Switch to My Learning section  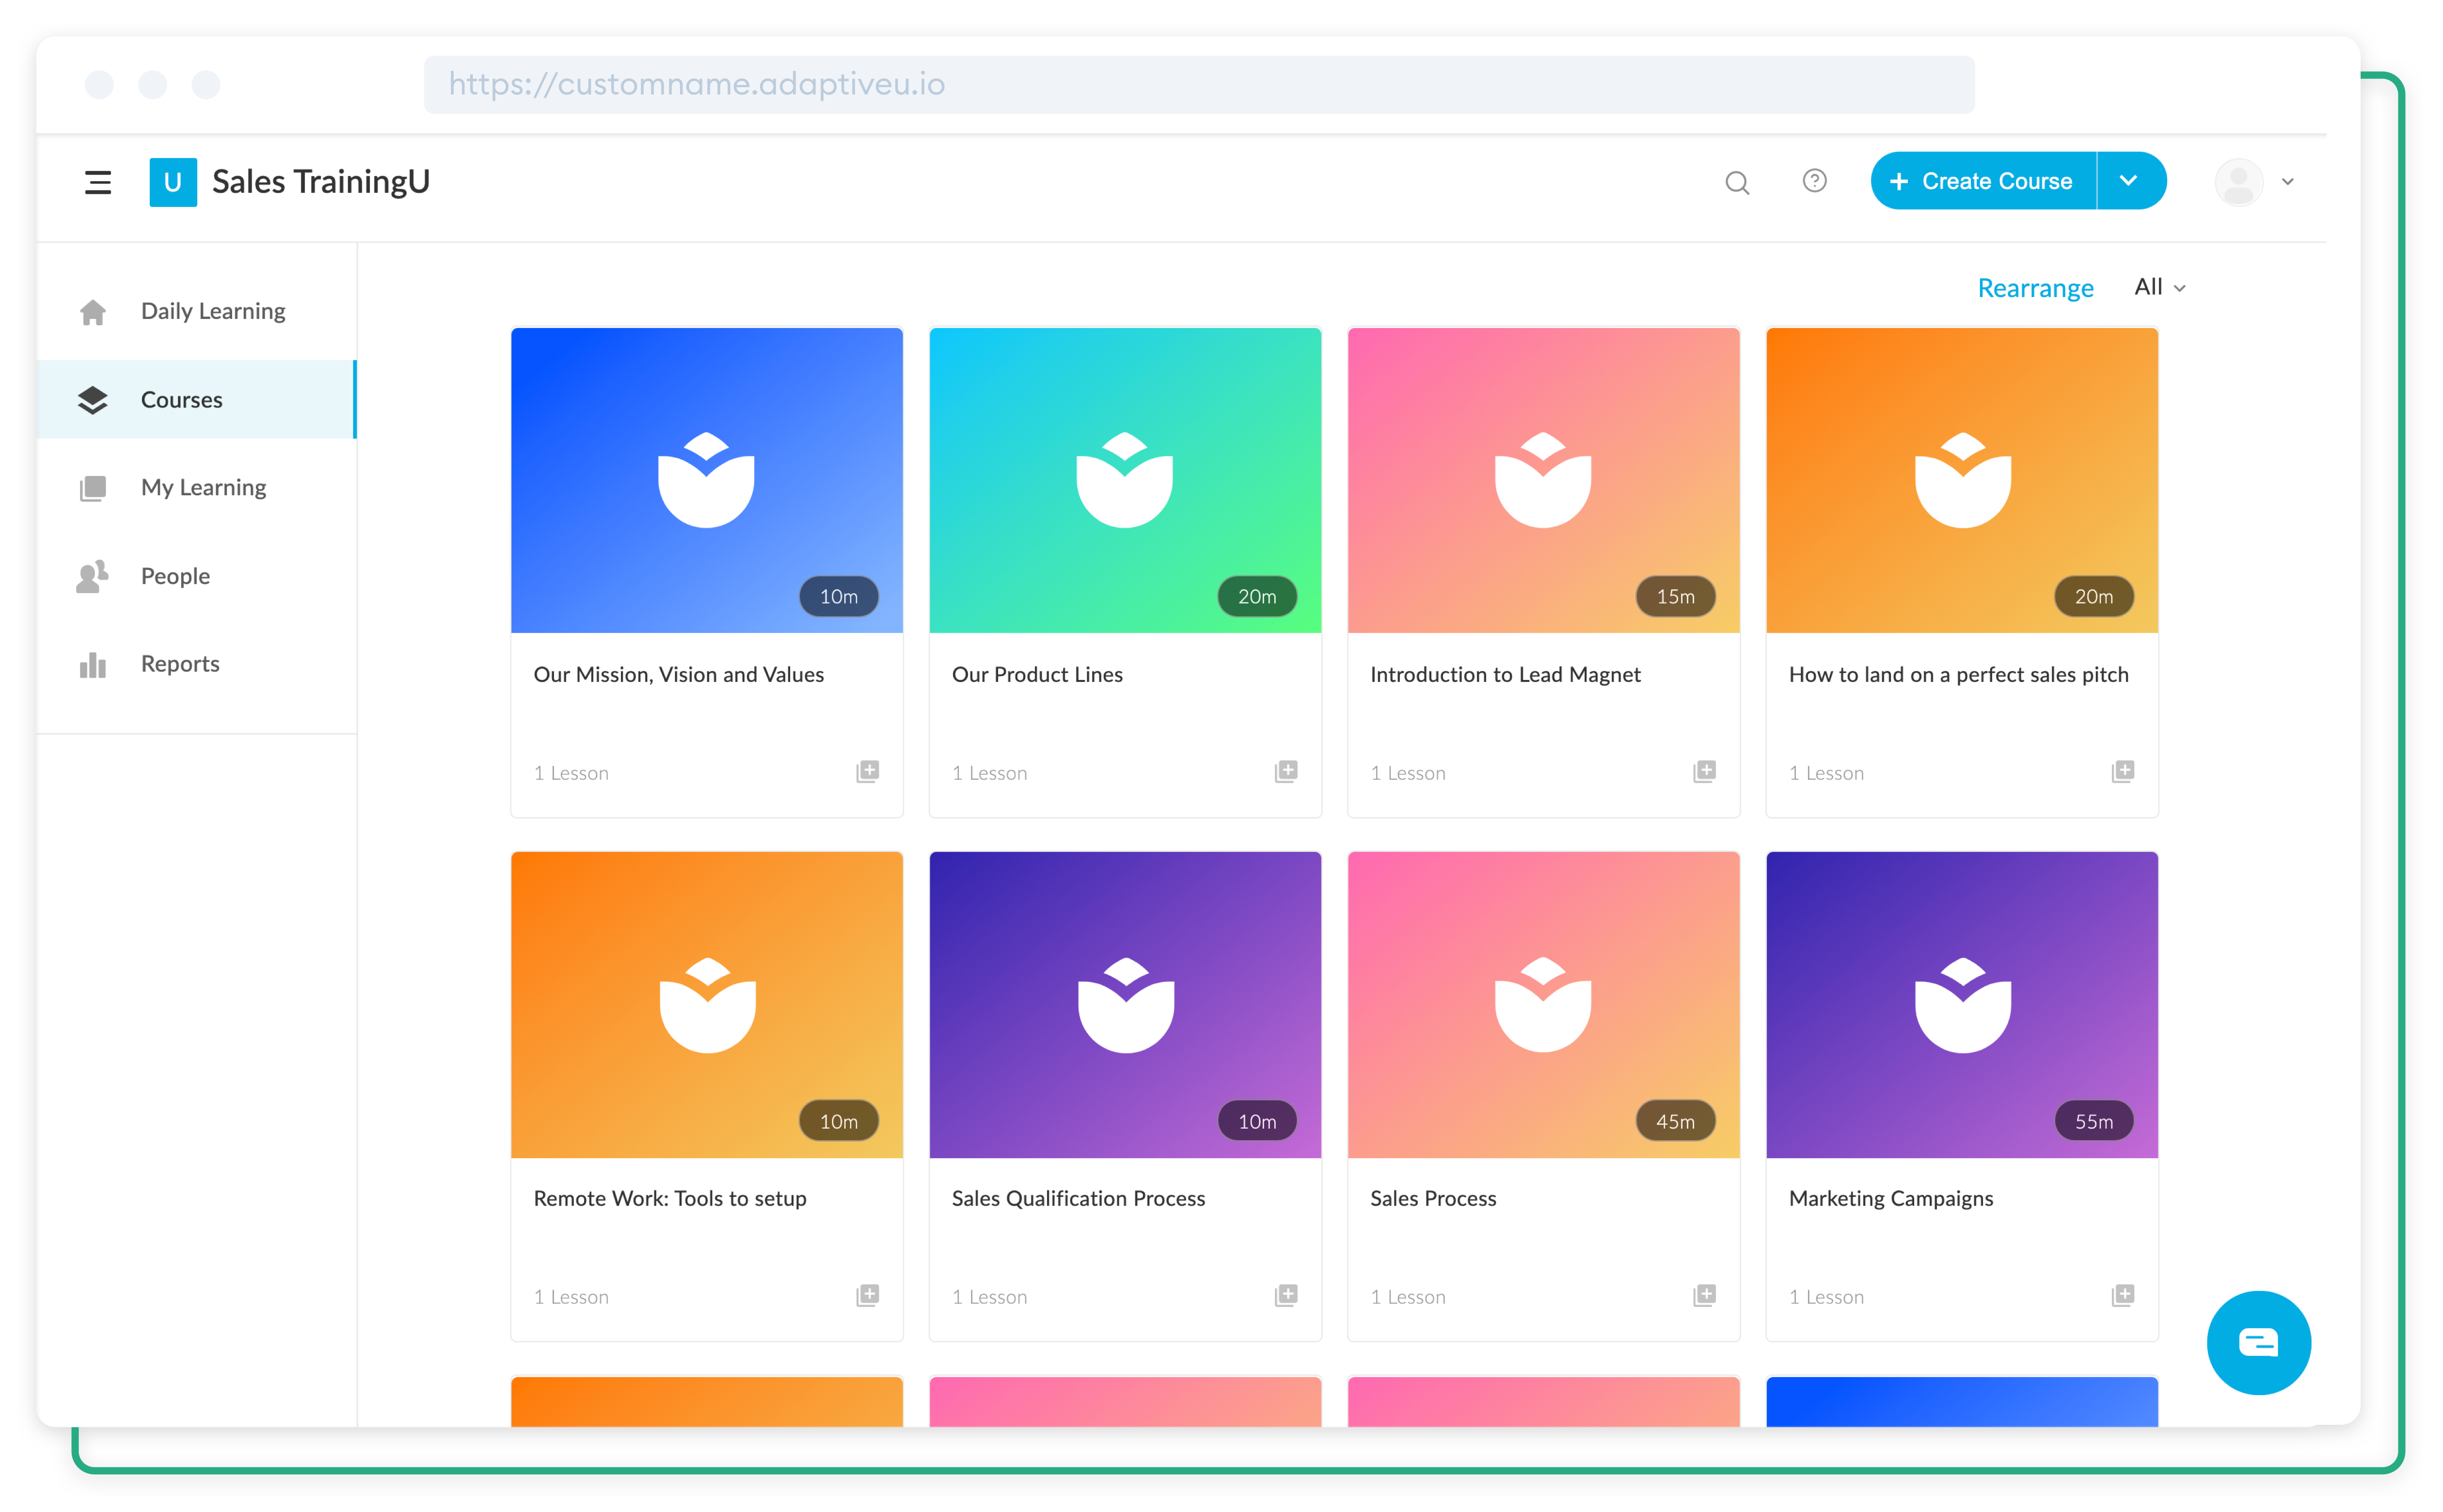[203, 487]
